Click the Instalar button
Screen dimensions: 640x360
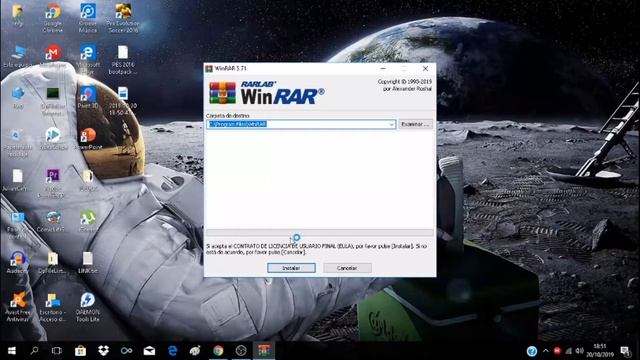pos(291,268)
